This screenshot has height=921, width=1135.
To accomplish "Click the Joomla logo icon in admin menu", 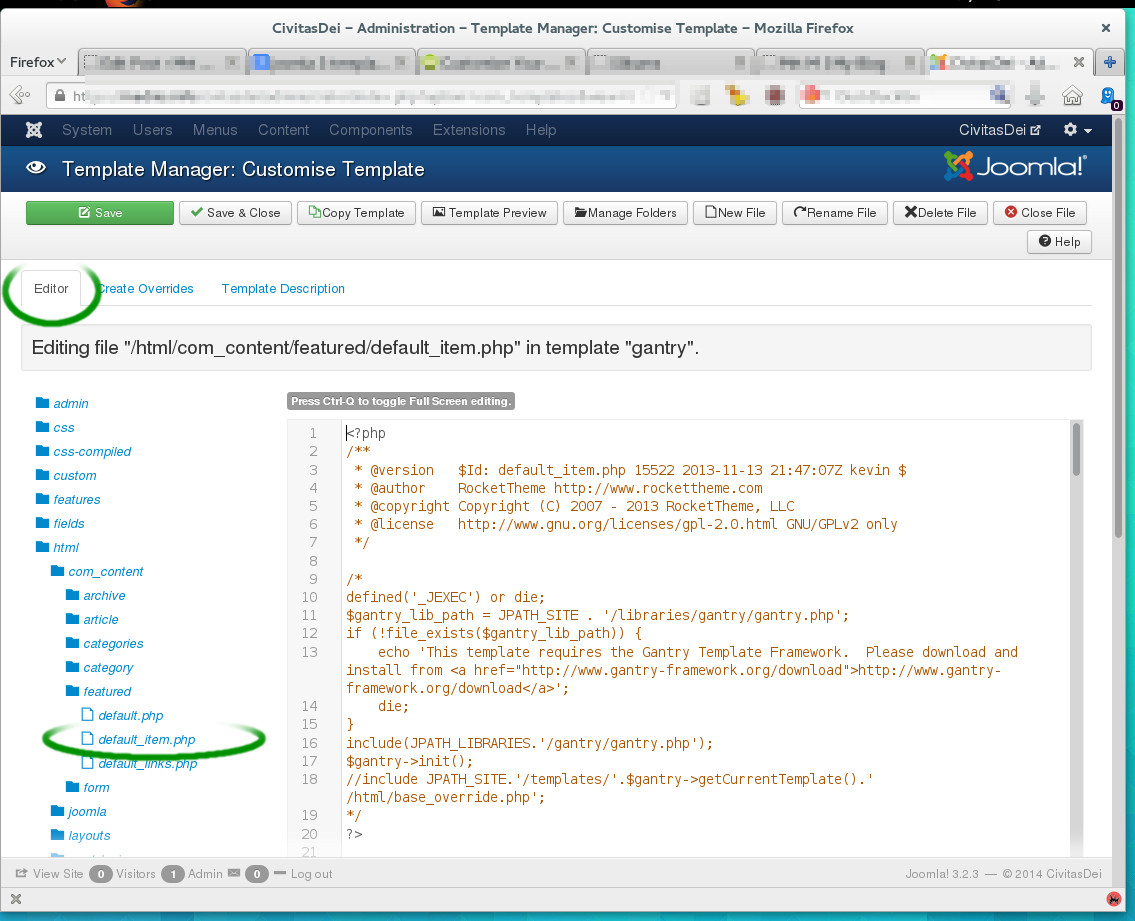I will pyautogui.click(x=34, y=130).
